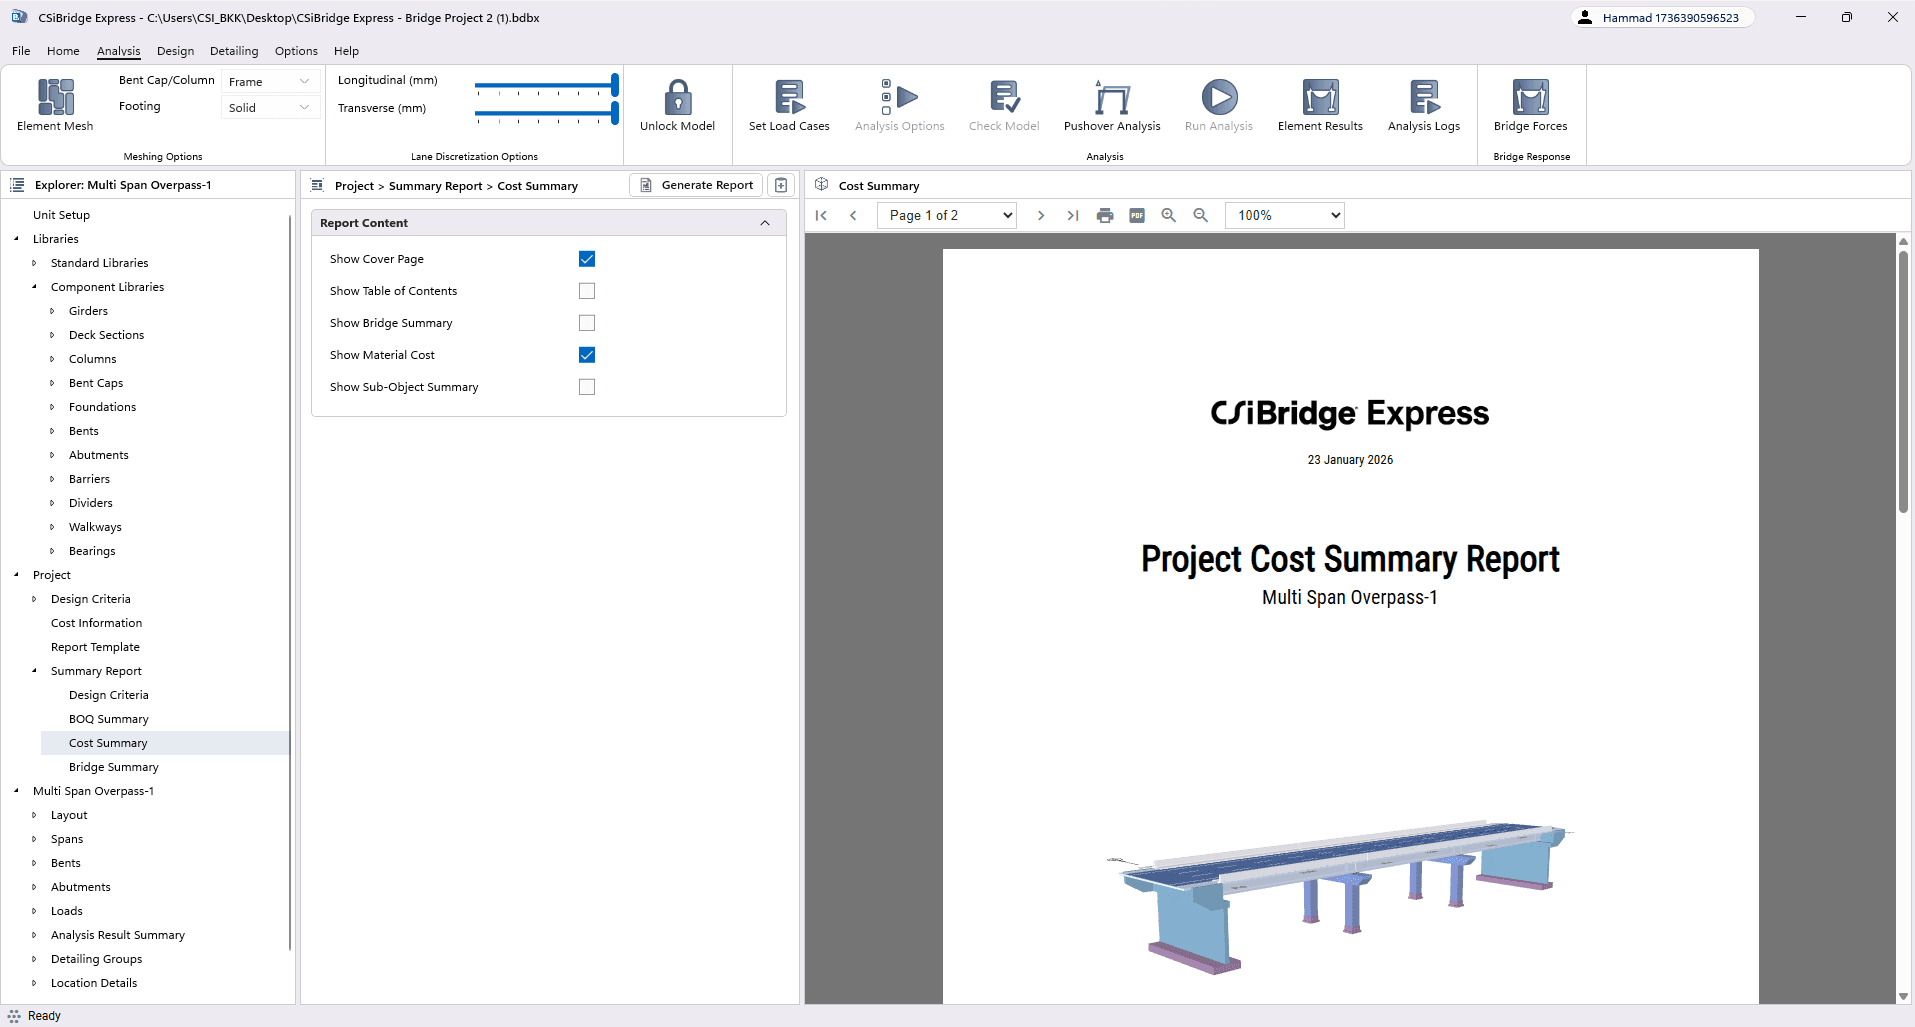Switch to the Design ribbon tab
Image resolution: width=1915 pixels, height=1027 pixels.
tap(175, 51)
